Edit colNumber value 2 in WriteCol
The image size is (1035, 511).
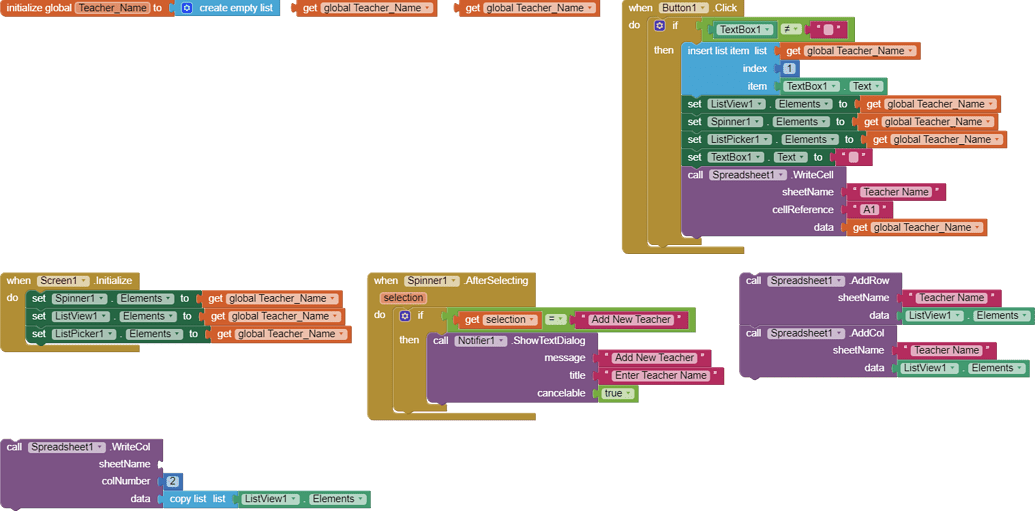172,481
